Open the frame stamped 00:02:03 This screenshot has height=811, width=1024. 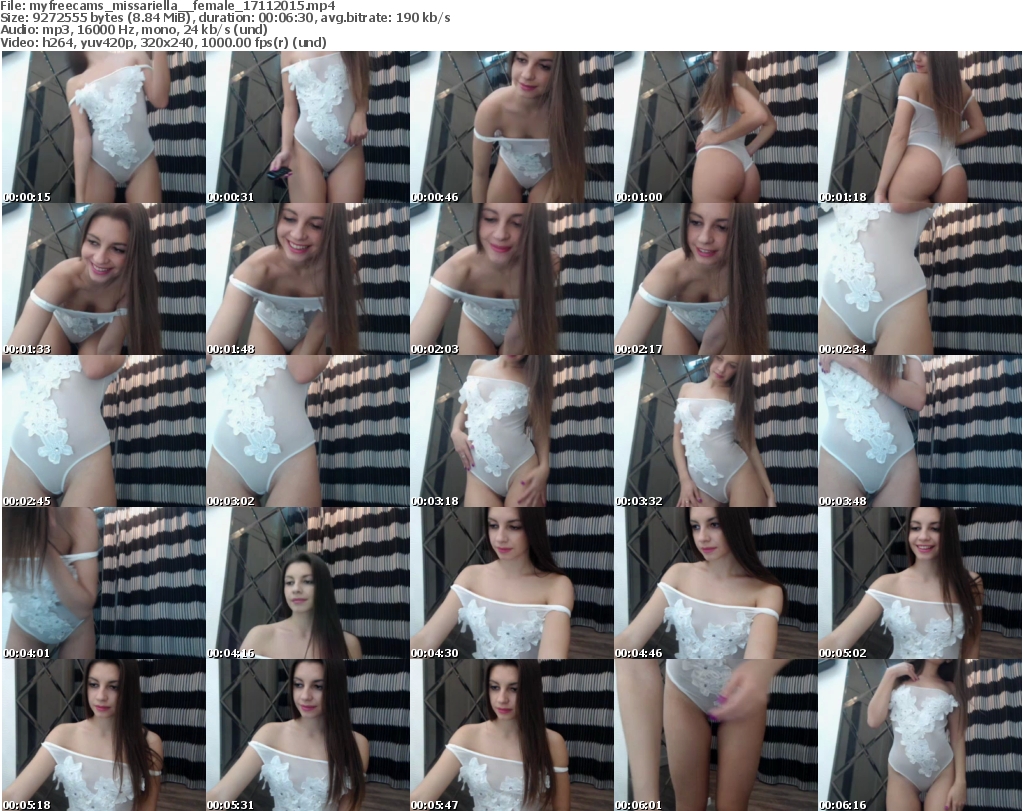[511, 279]
